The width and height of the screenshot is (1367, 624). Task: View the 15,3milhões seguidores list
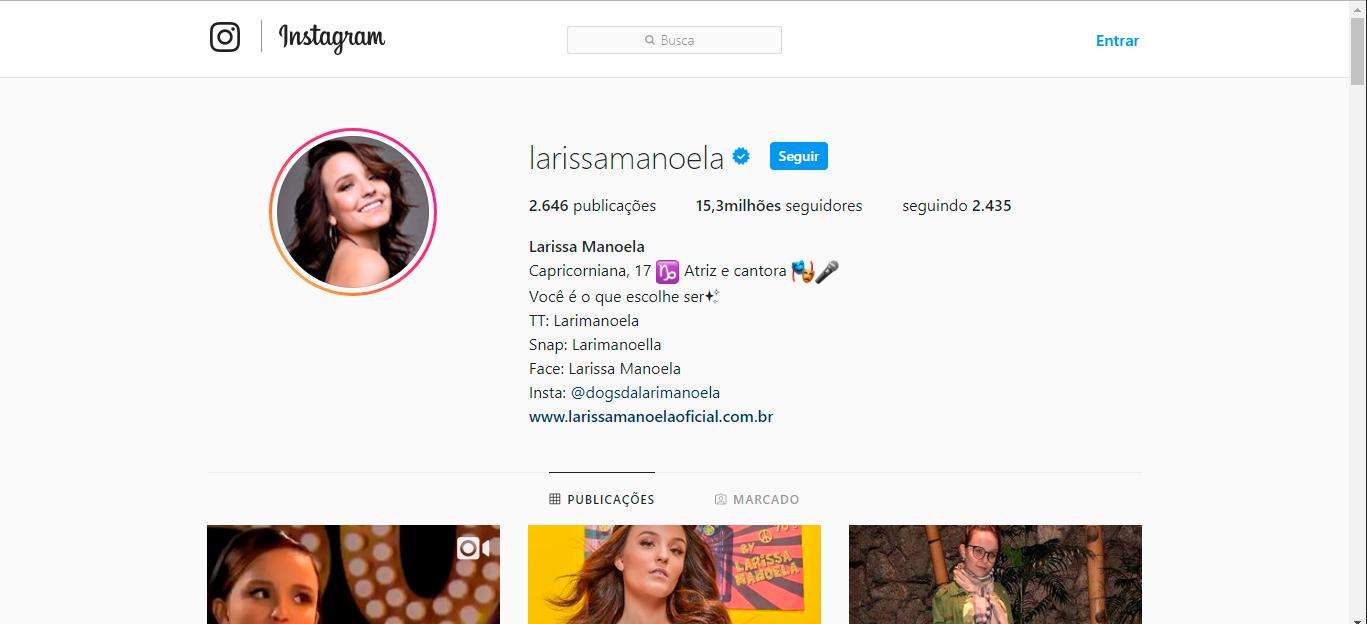click(779, 206)
